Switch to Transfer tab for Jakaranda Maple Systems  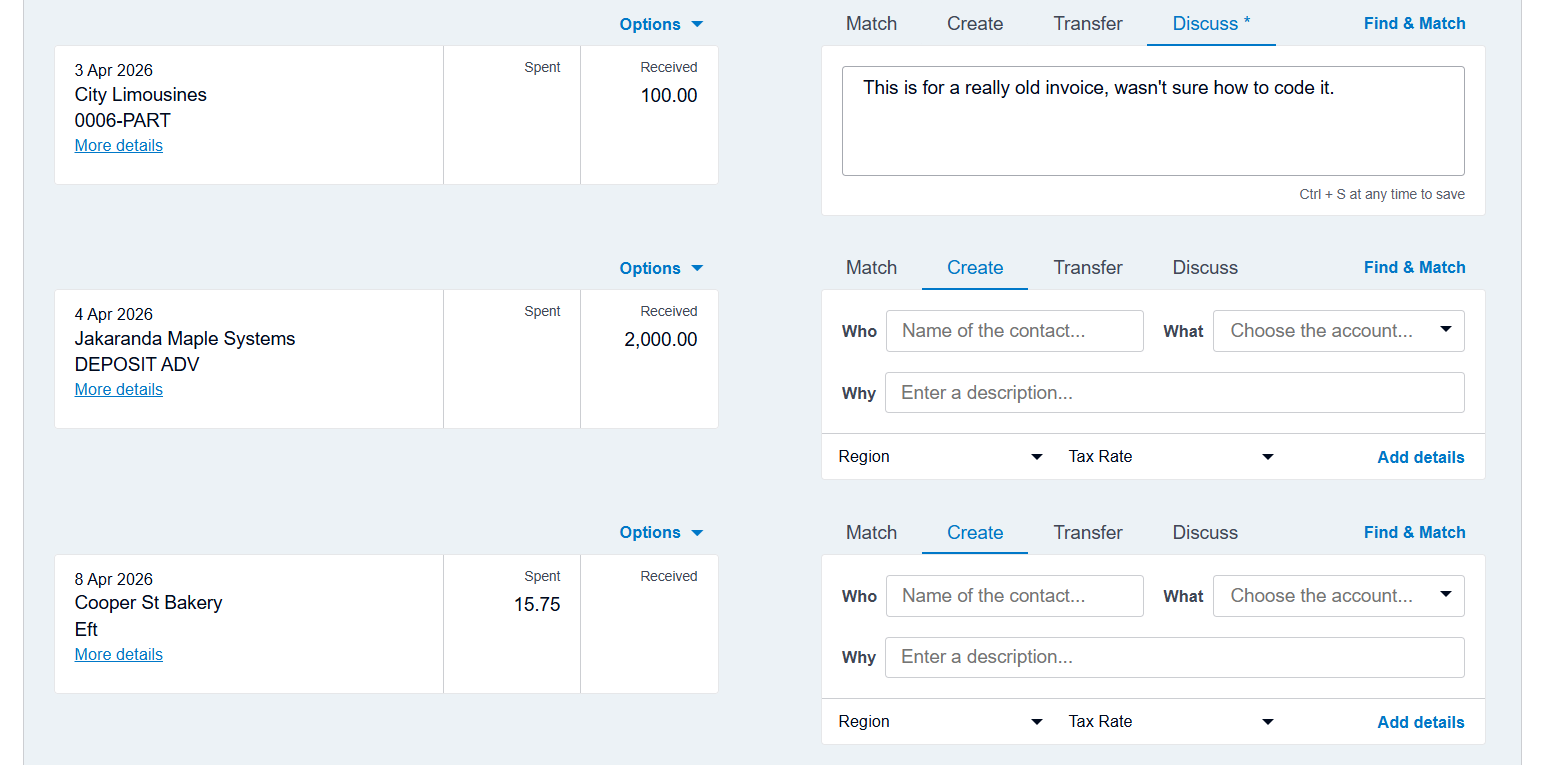[x=1088, y=268]
